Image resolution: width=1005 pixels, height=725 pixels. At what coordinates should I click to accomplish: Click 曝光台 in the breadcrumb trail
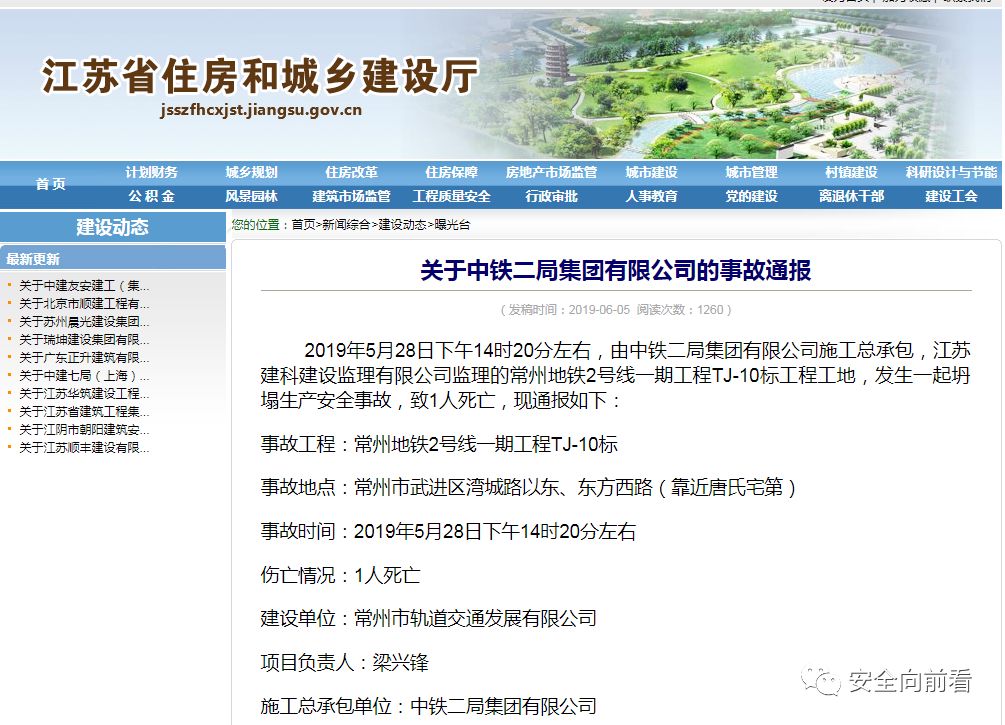tap(452, 225)
